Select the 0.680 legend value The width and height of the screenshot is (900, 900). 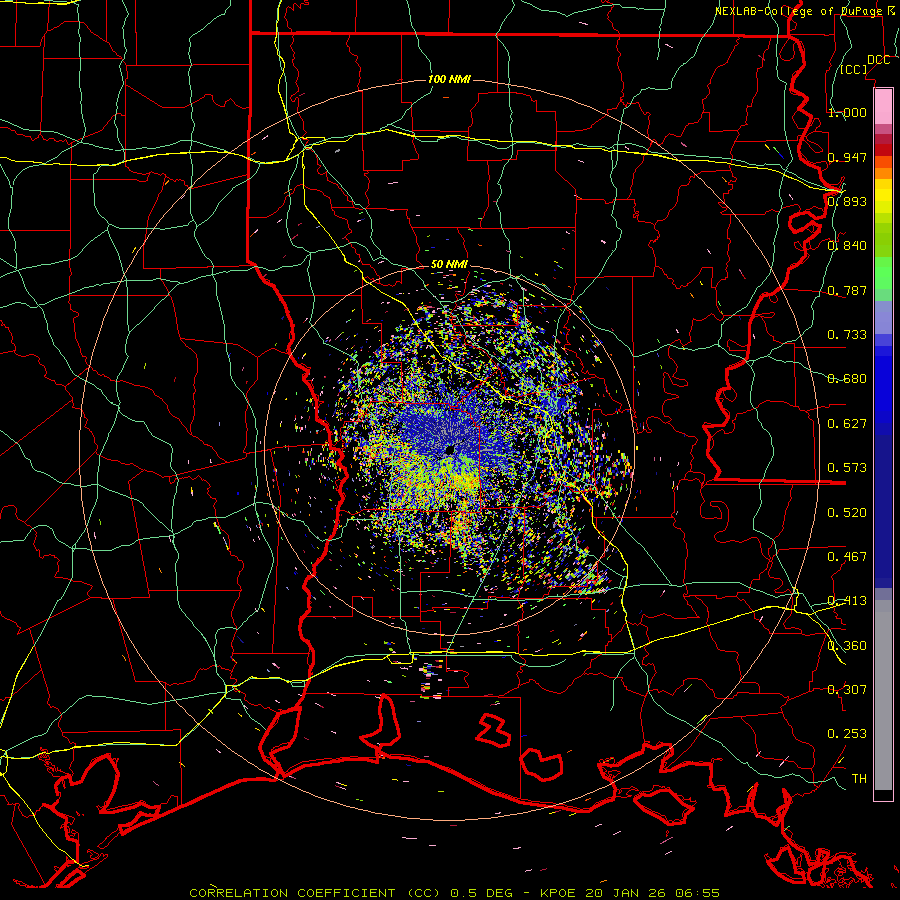point(847,379)
